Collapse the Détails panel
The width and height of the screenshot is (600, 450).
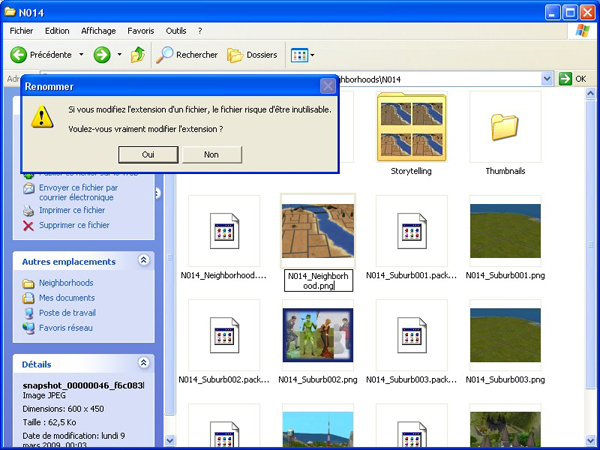pos(143,363)
